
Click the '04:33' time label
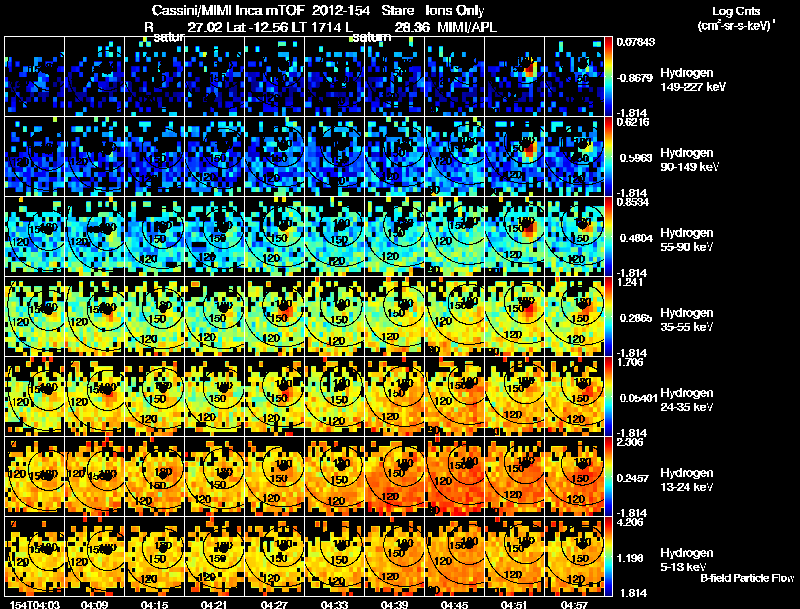pos(335,604)
